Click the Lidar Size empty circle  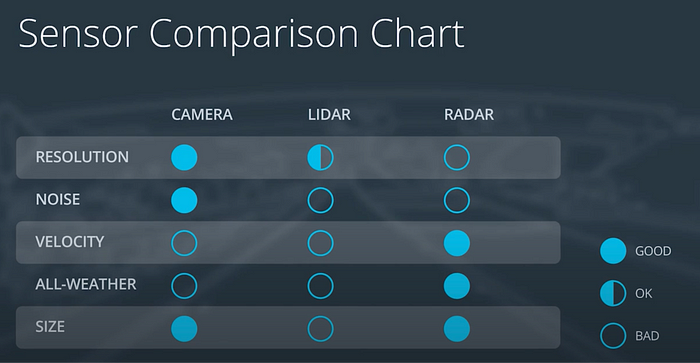click(x=321, y=329)
